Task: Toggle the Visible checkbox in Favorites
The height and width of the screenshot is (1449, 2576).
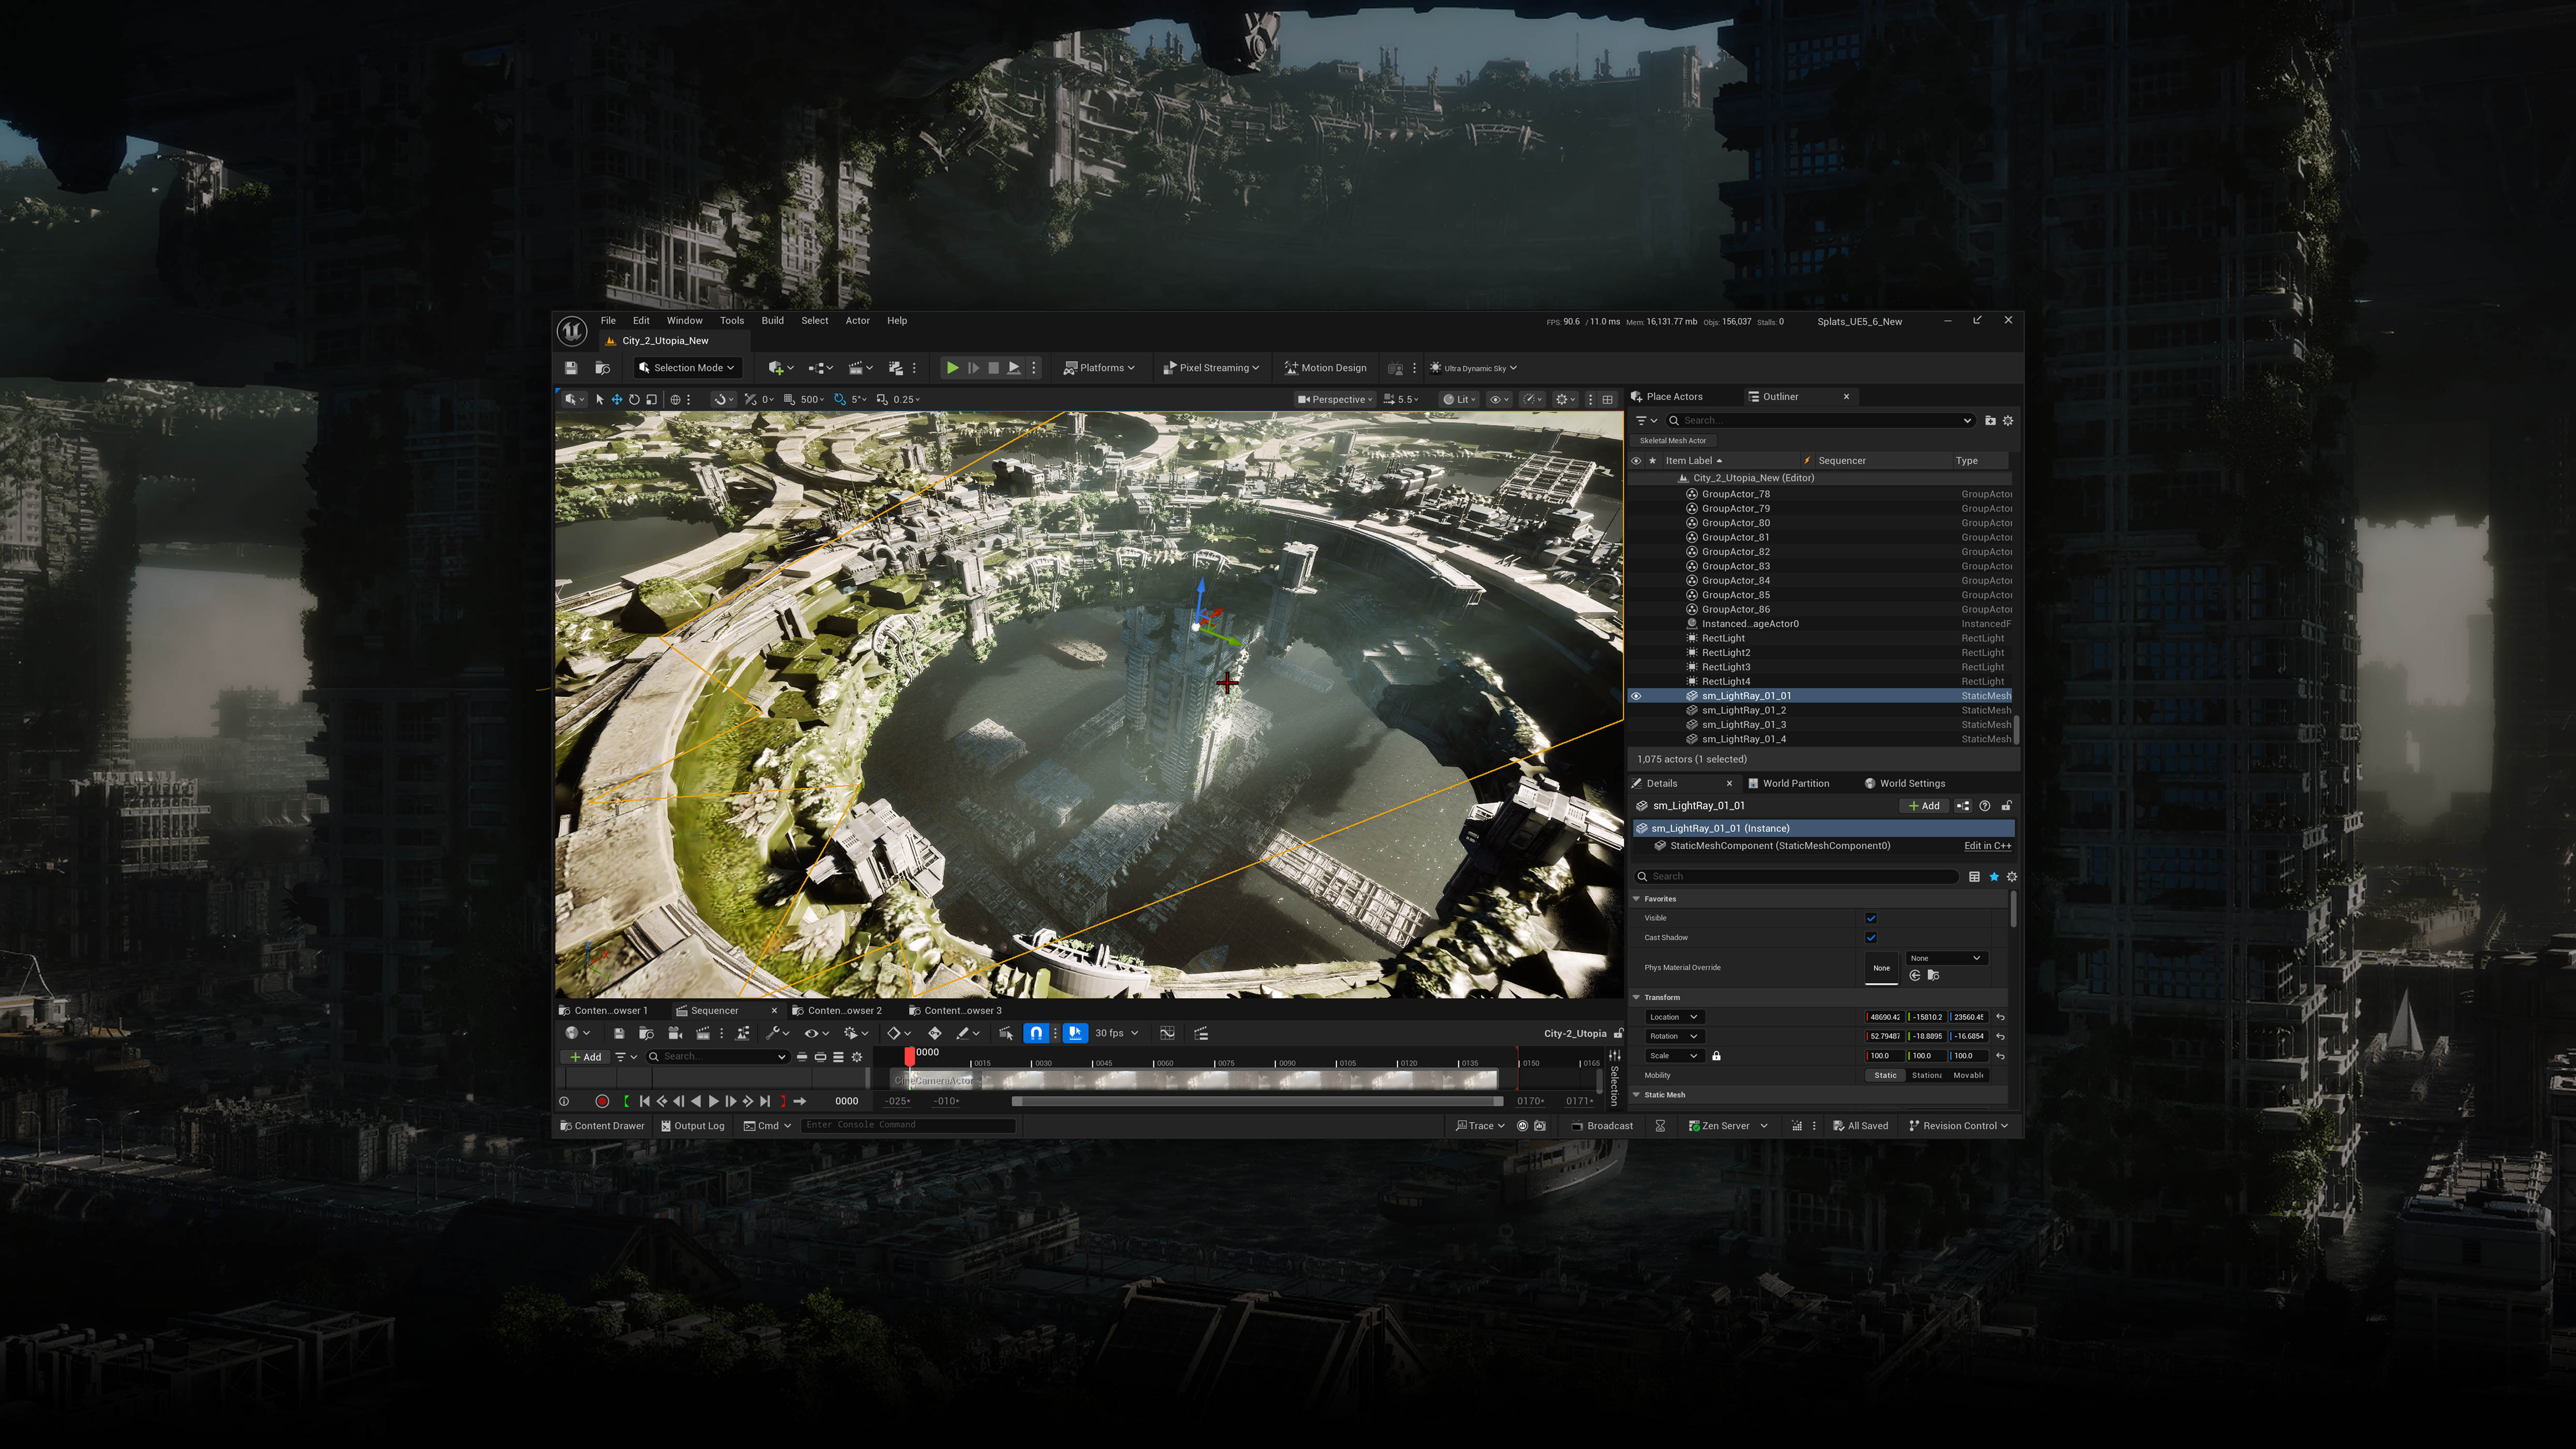Action: pyautogui.click(x=1871, y=918)
